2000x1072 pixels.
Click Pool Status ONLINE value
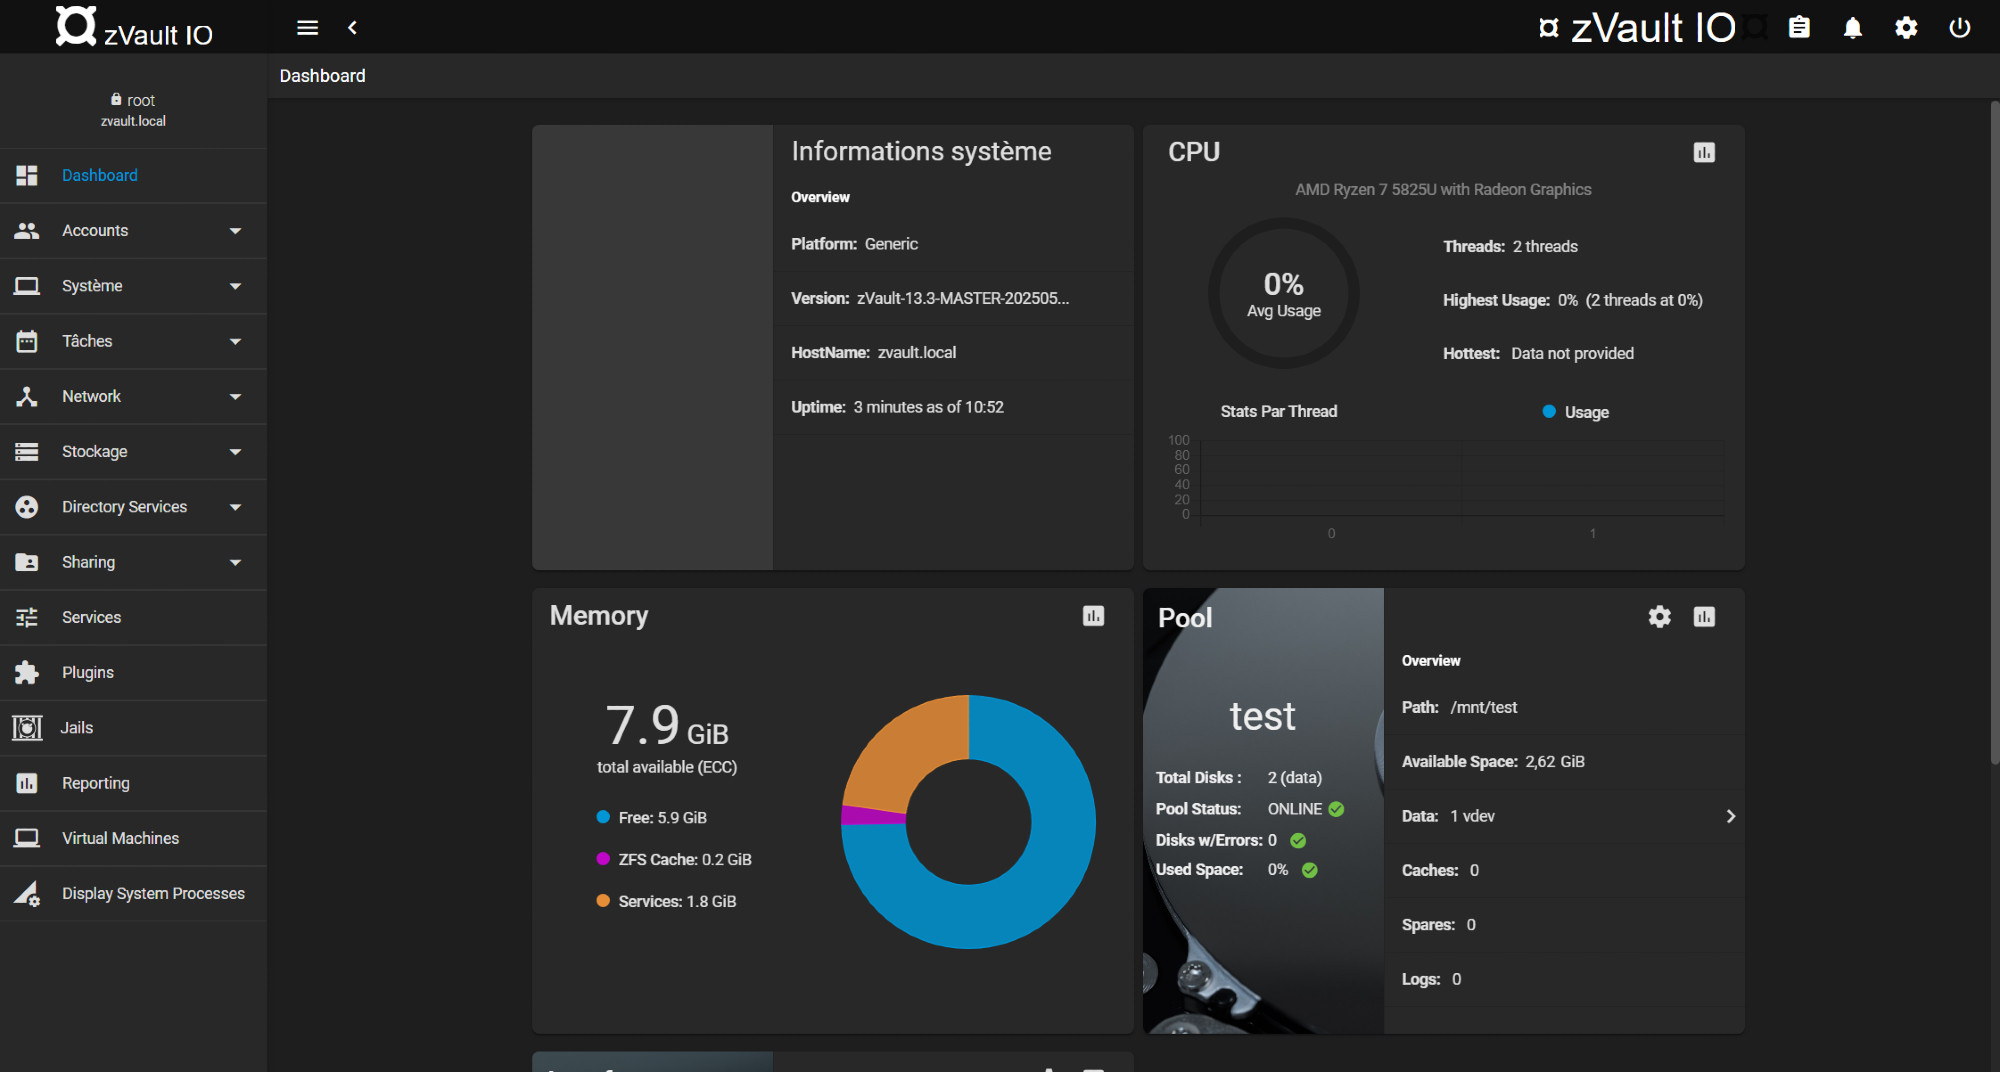pos(1295,809)
